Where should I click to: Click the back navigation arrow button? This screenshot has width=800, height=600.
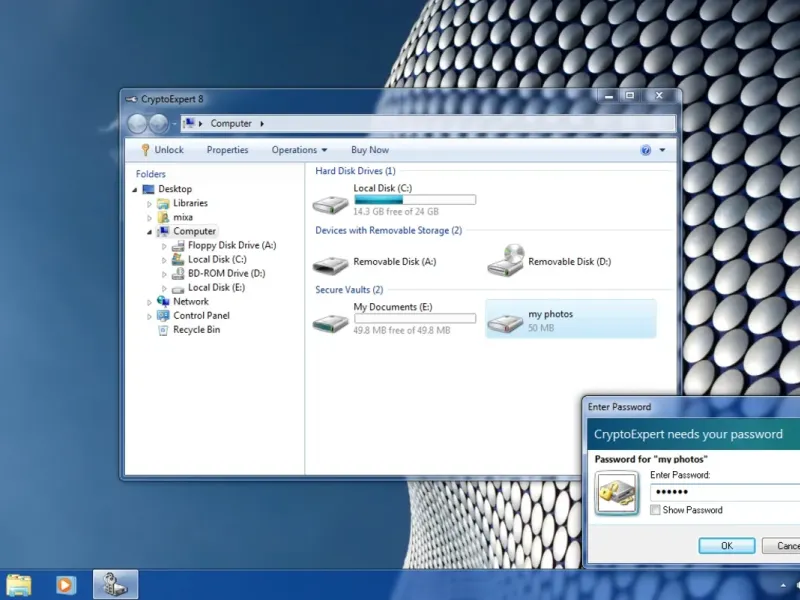point(137,123)
